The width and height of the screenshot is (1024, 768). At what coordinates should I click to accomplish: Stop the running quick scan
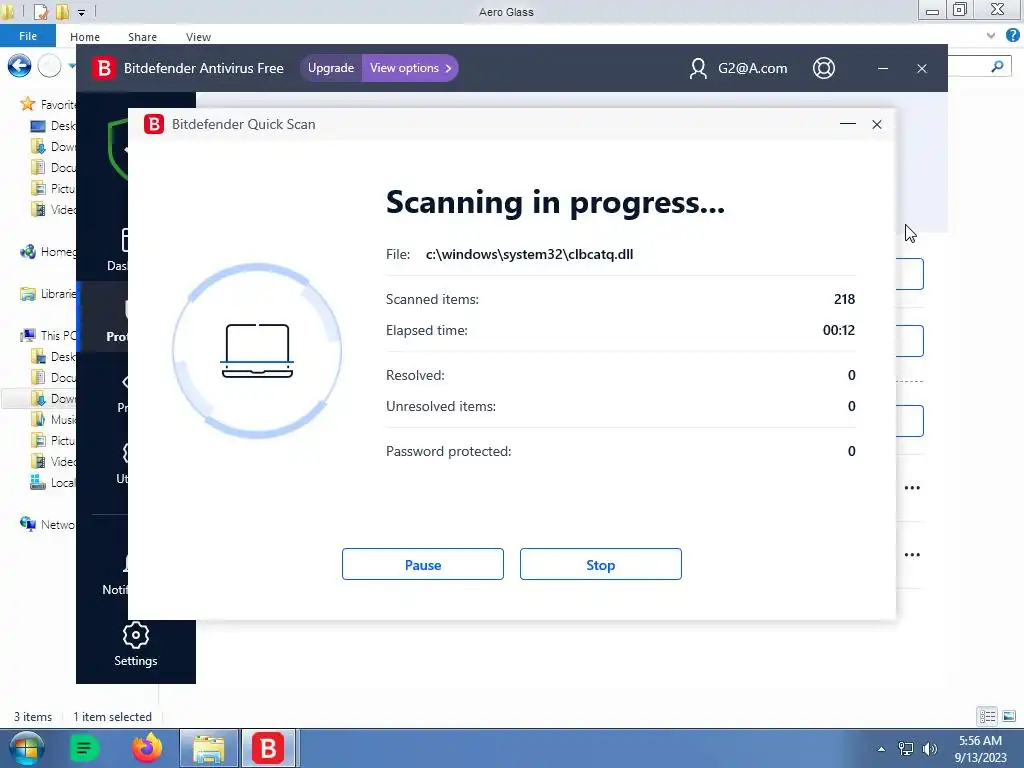pyautogui.click(x=600, y=564)
